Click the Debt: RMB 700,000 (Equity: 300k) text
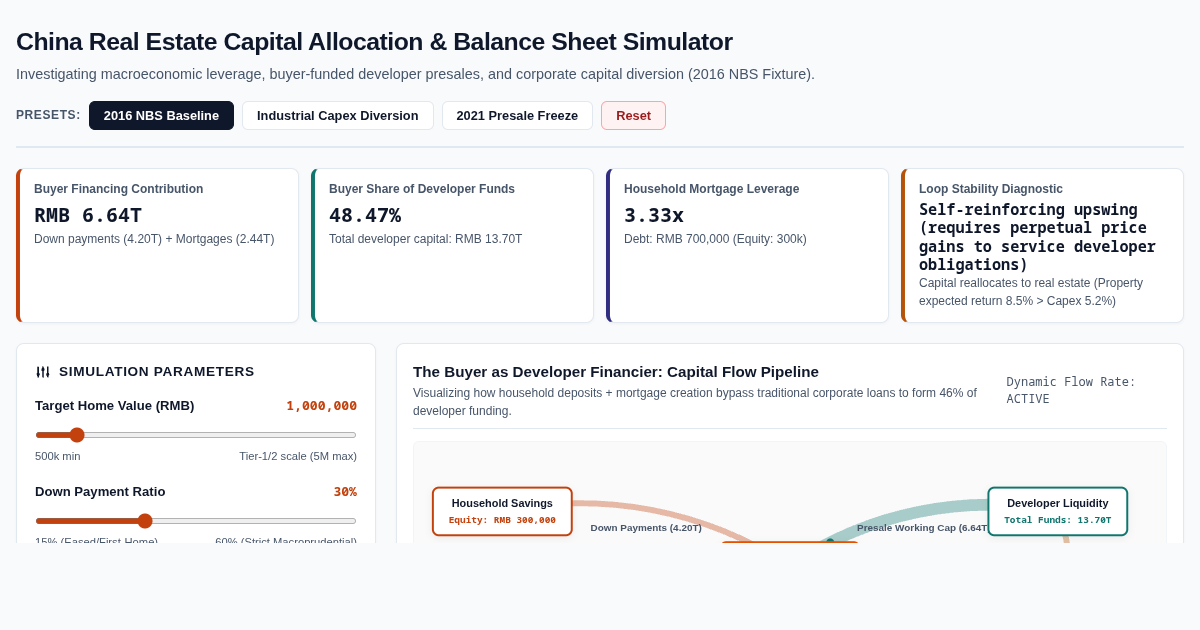Screen dimensions: 1200x630 715,239
